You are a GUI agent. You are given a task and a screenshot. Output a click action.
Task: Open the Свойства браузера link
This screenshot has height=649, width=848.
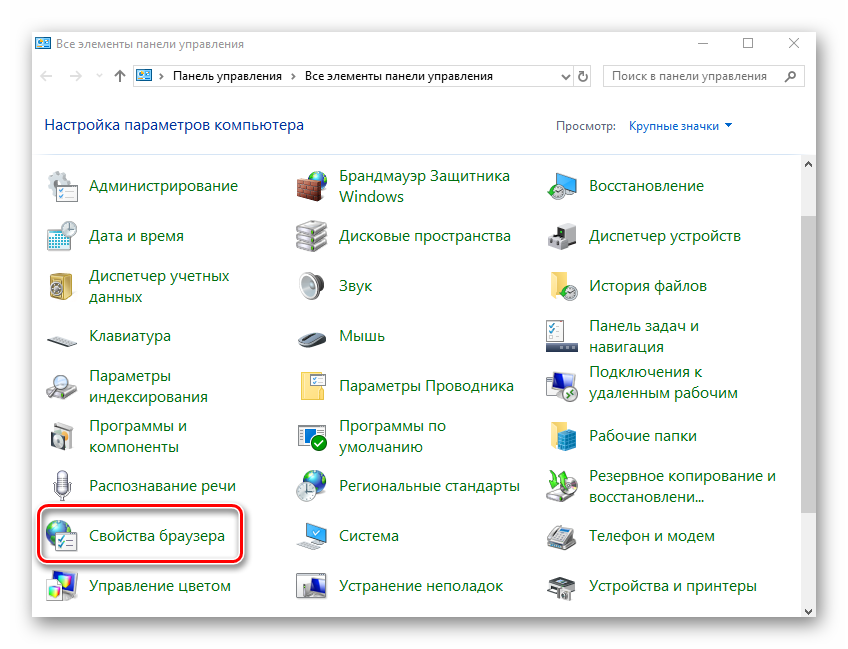[x=157, y=536]
